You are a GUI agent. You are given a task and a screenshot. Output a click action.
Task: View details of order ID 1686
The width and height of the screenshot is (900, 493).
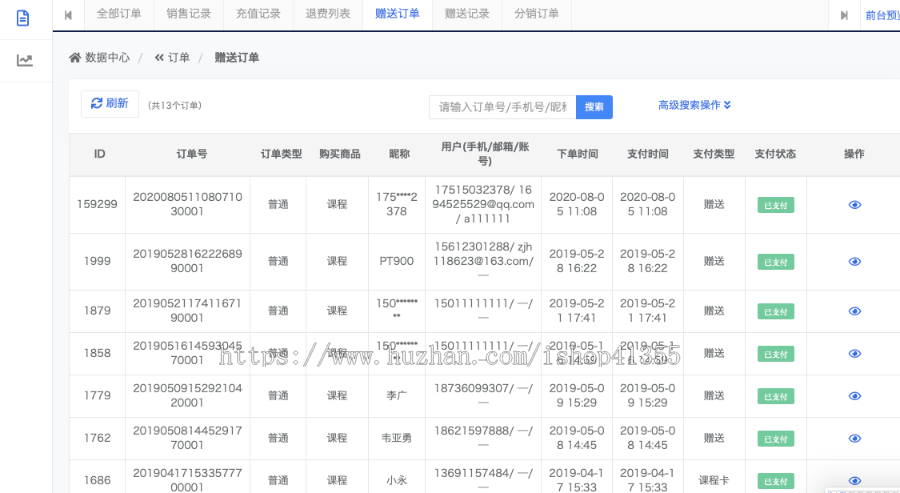854,481
